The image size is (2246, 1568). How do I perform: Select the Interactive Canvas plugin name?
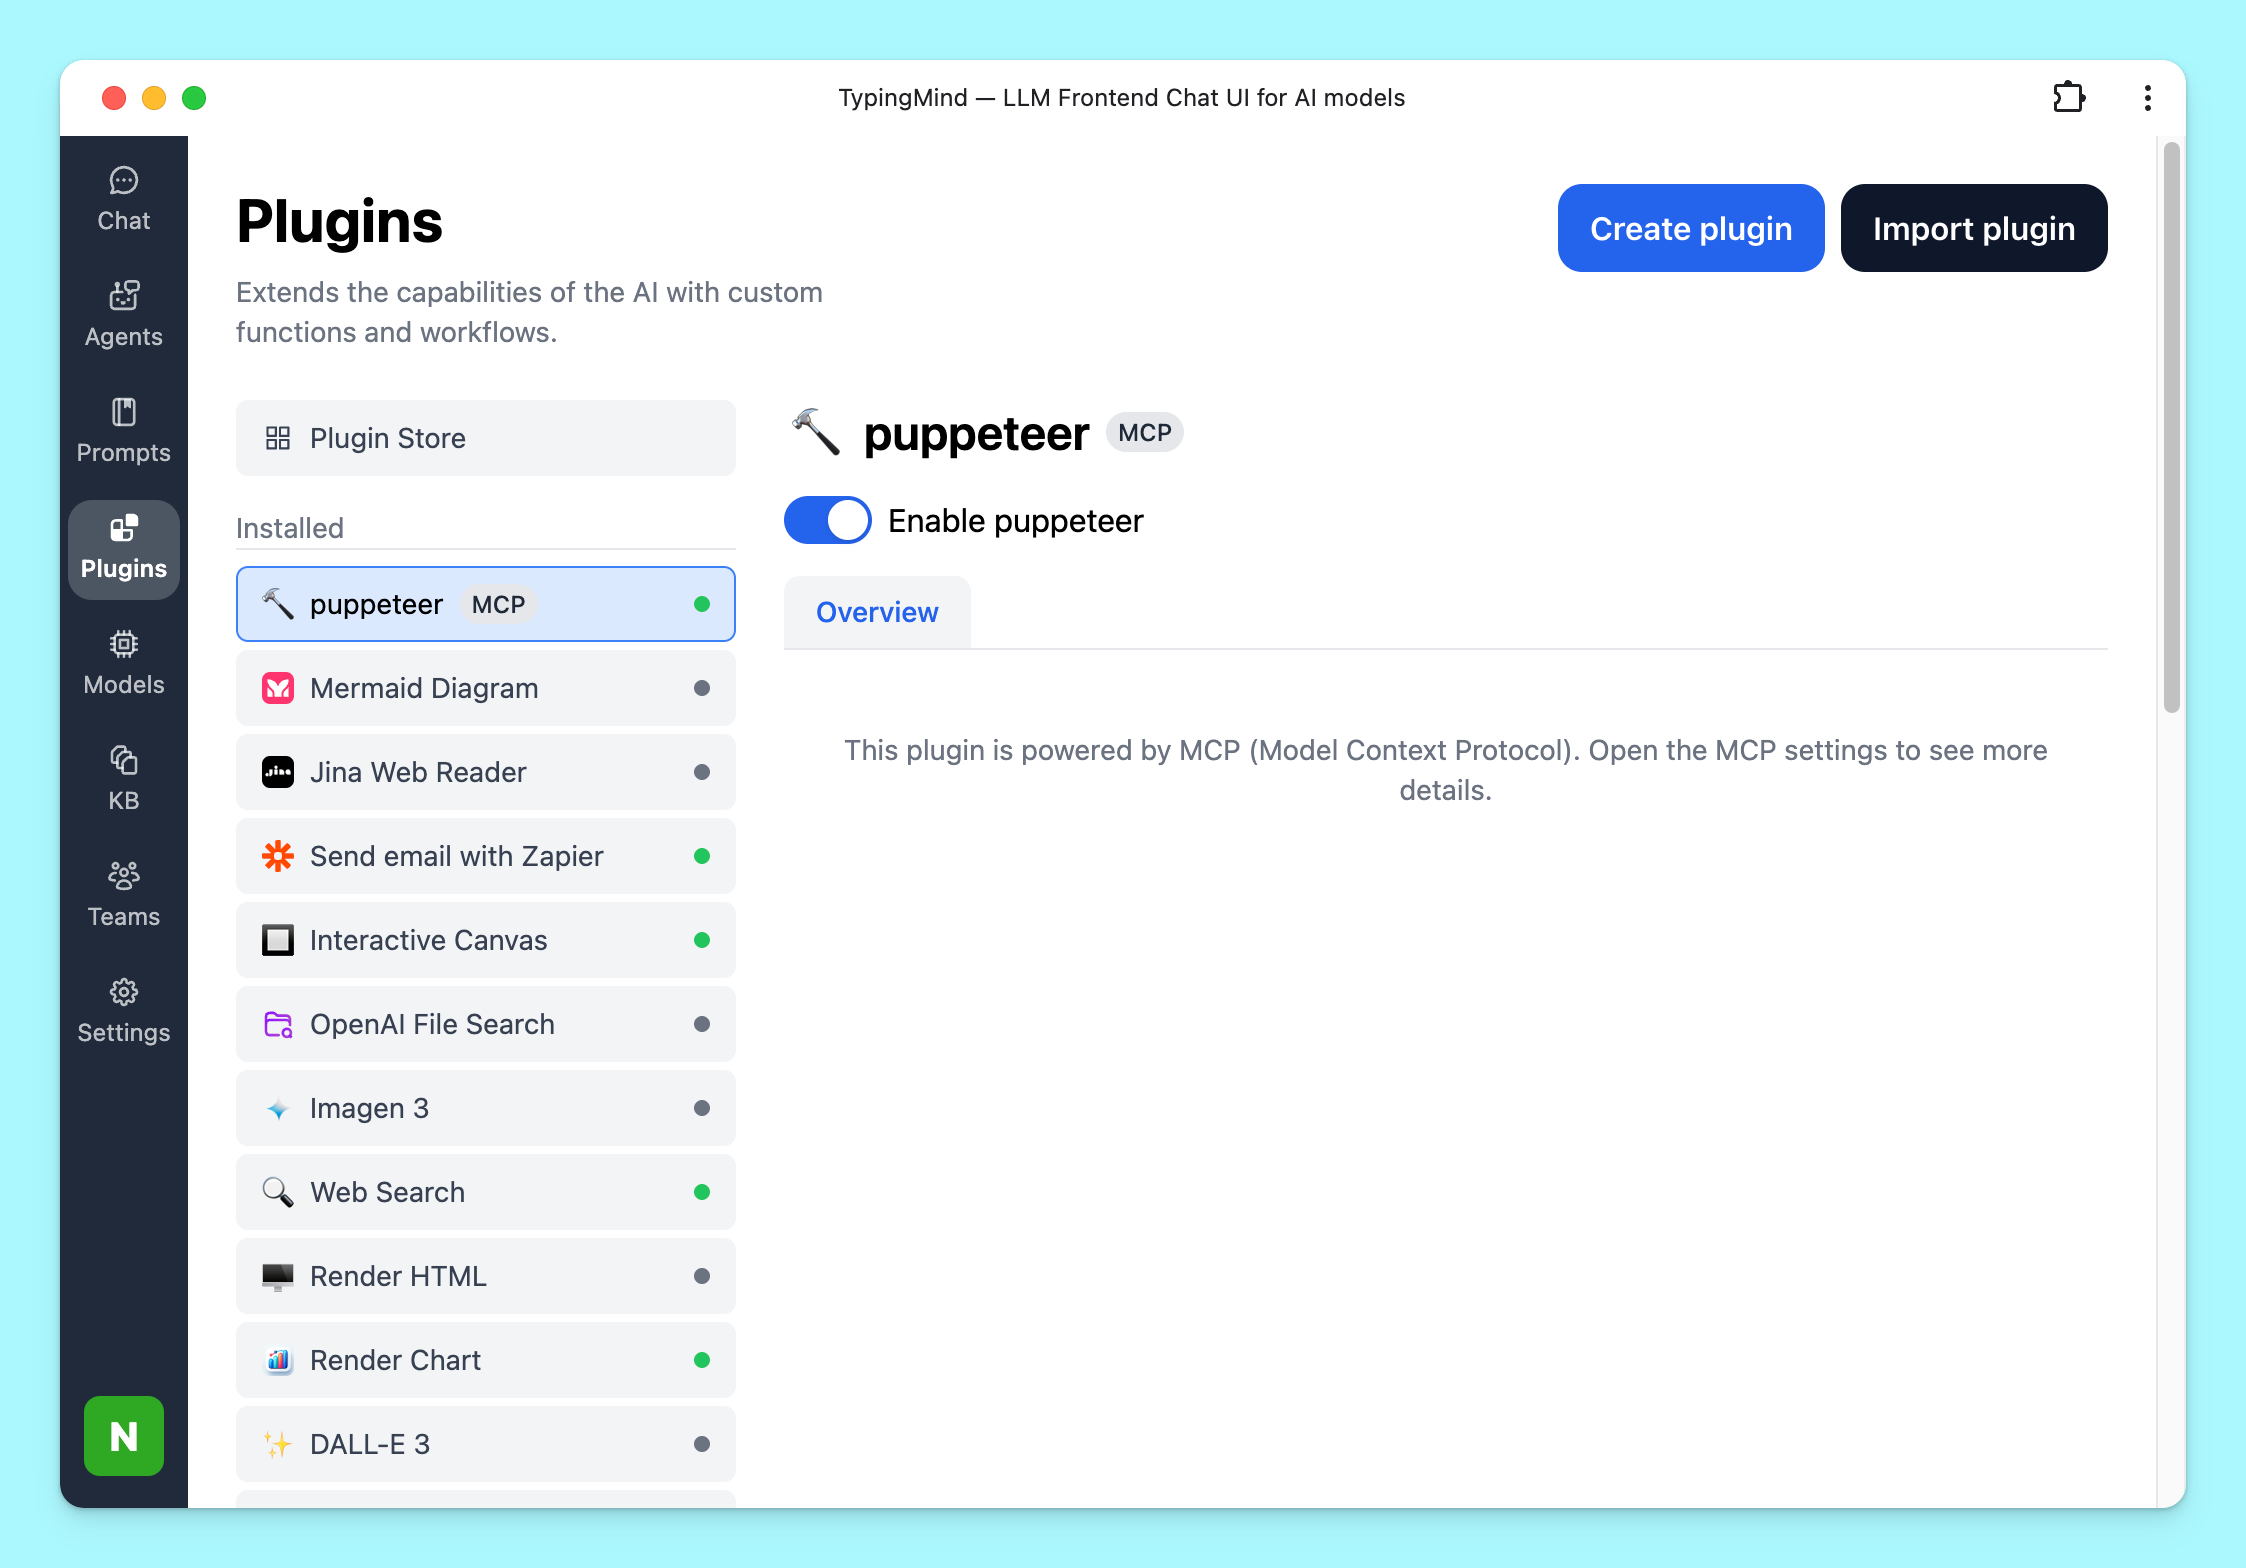429,940
